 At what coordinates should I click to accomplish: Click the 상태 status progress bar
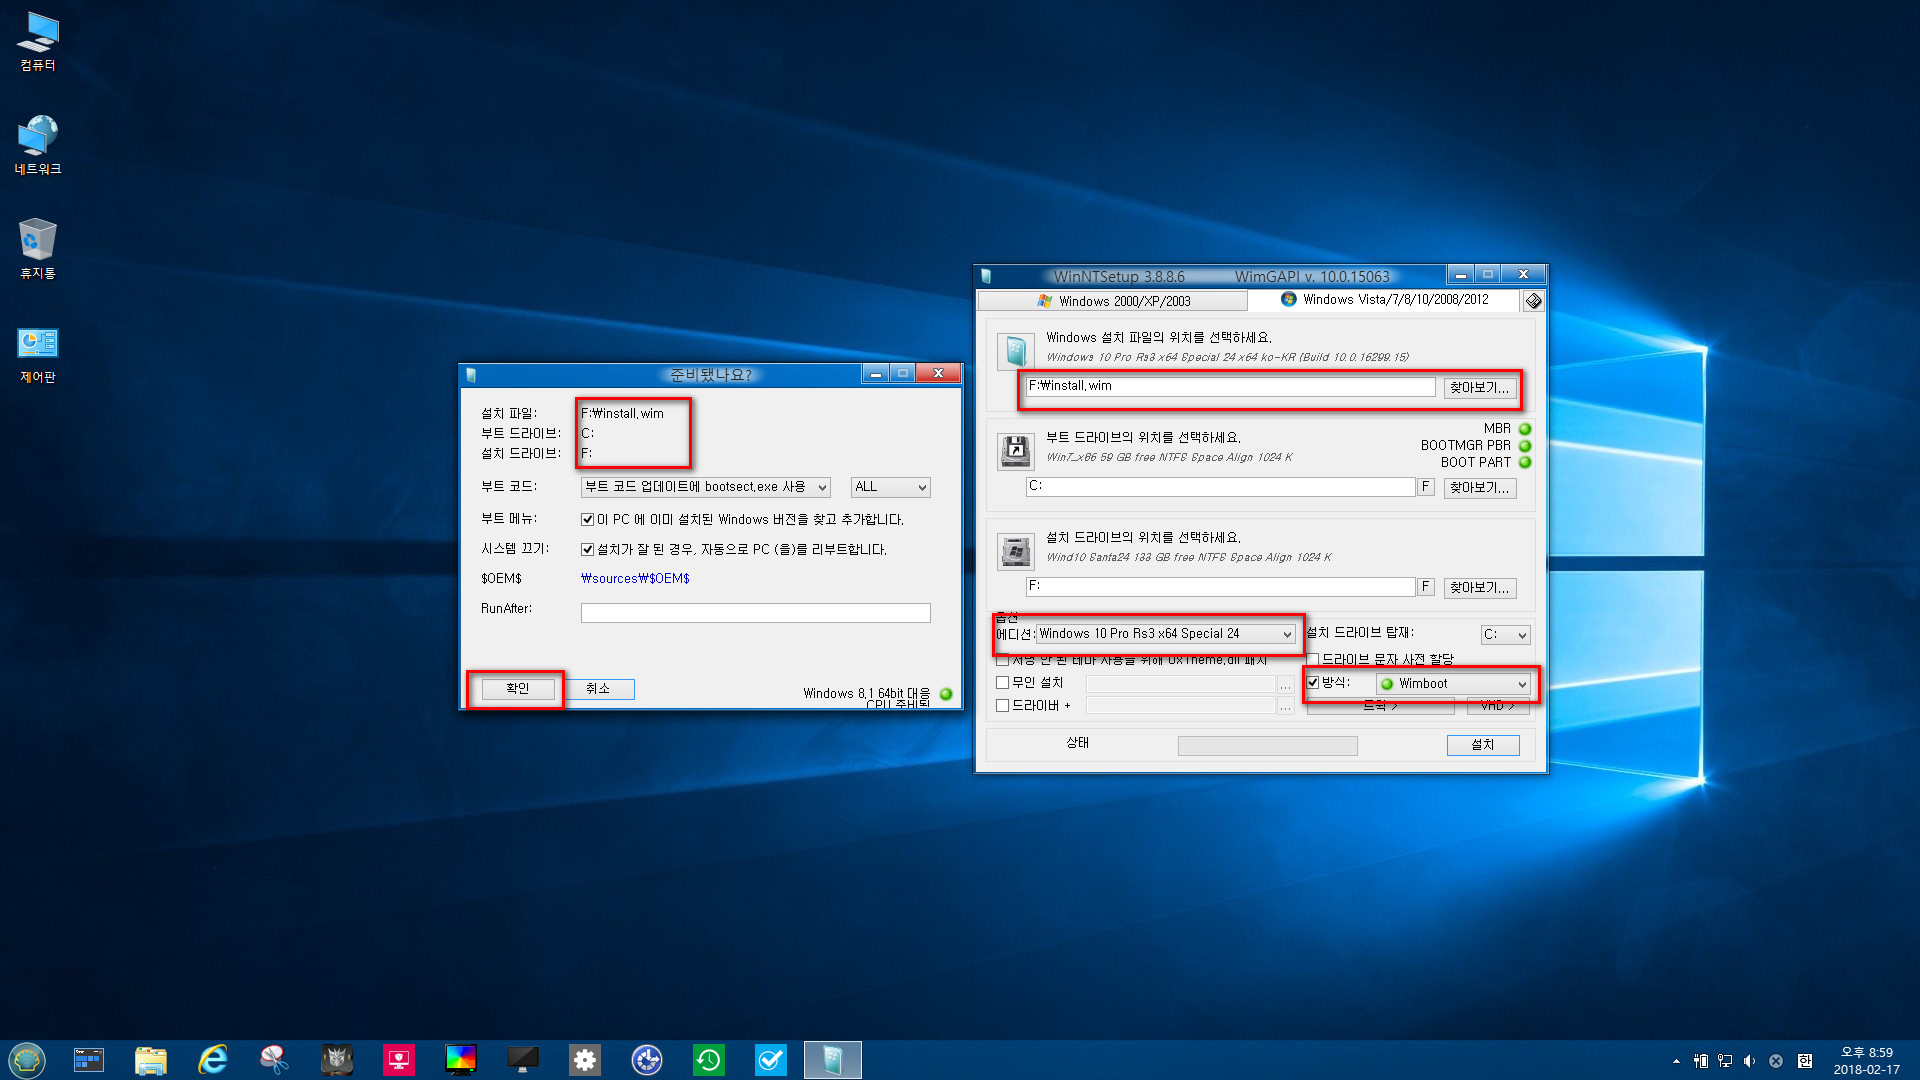[1267, 746]
